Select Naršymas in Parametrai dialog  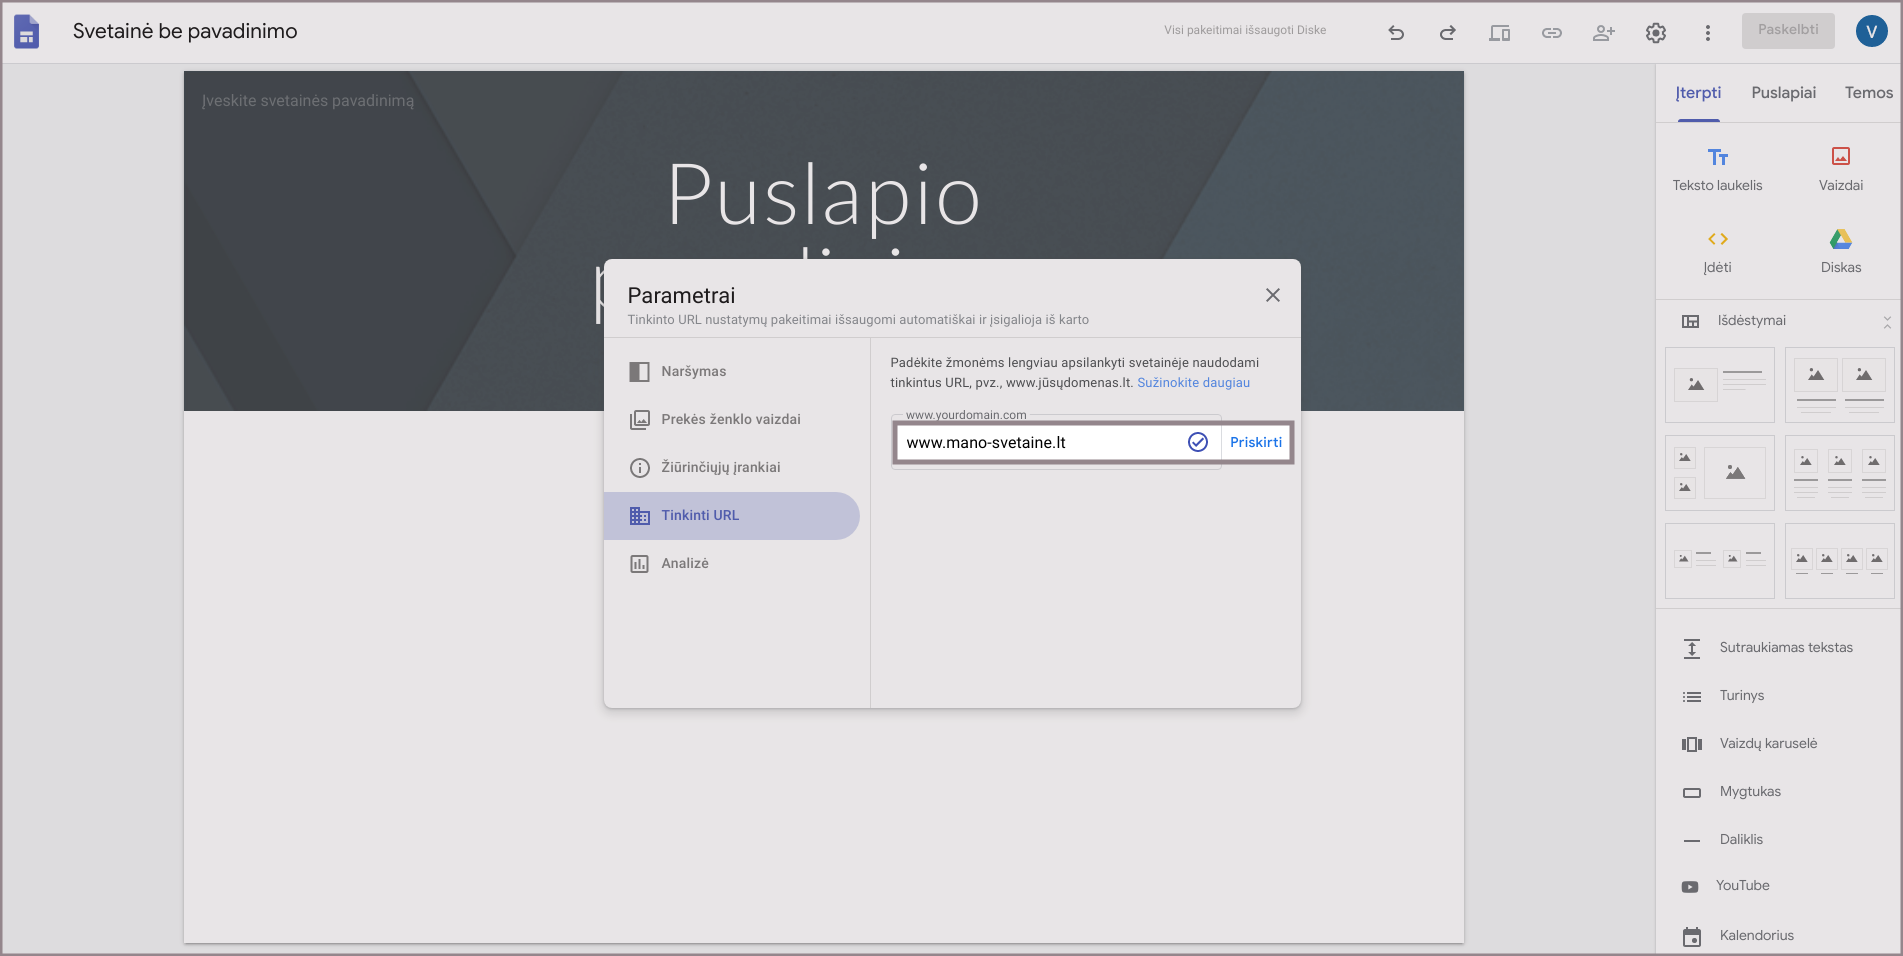coord(693,372)
